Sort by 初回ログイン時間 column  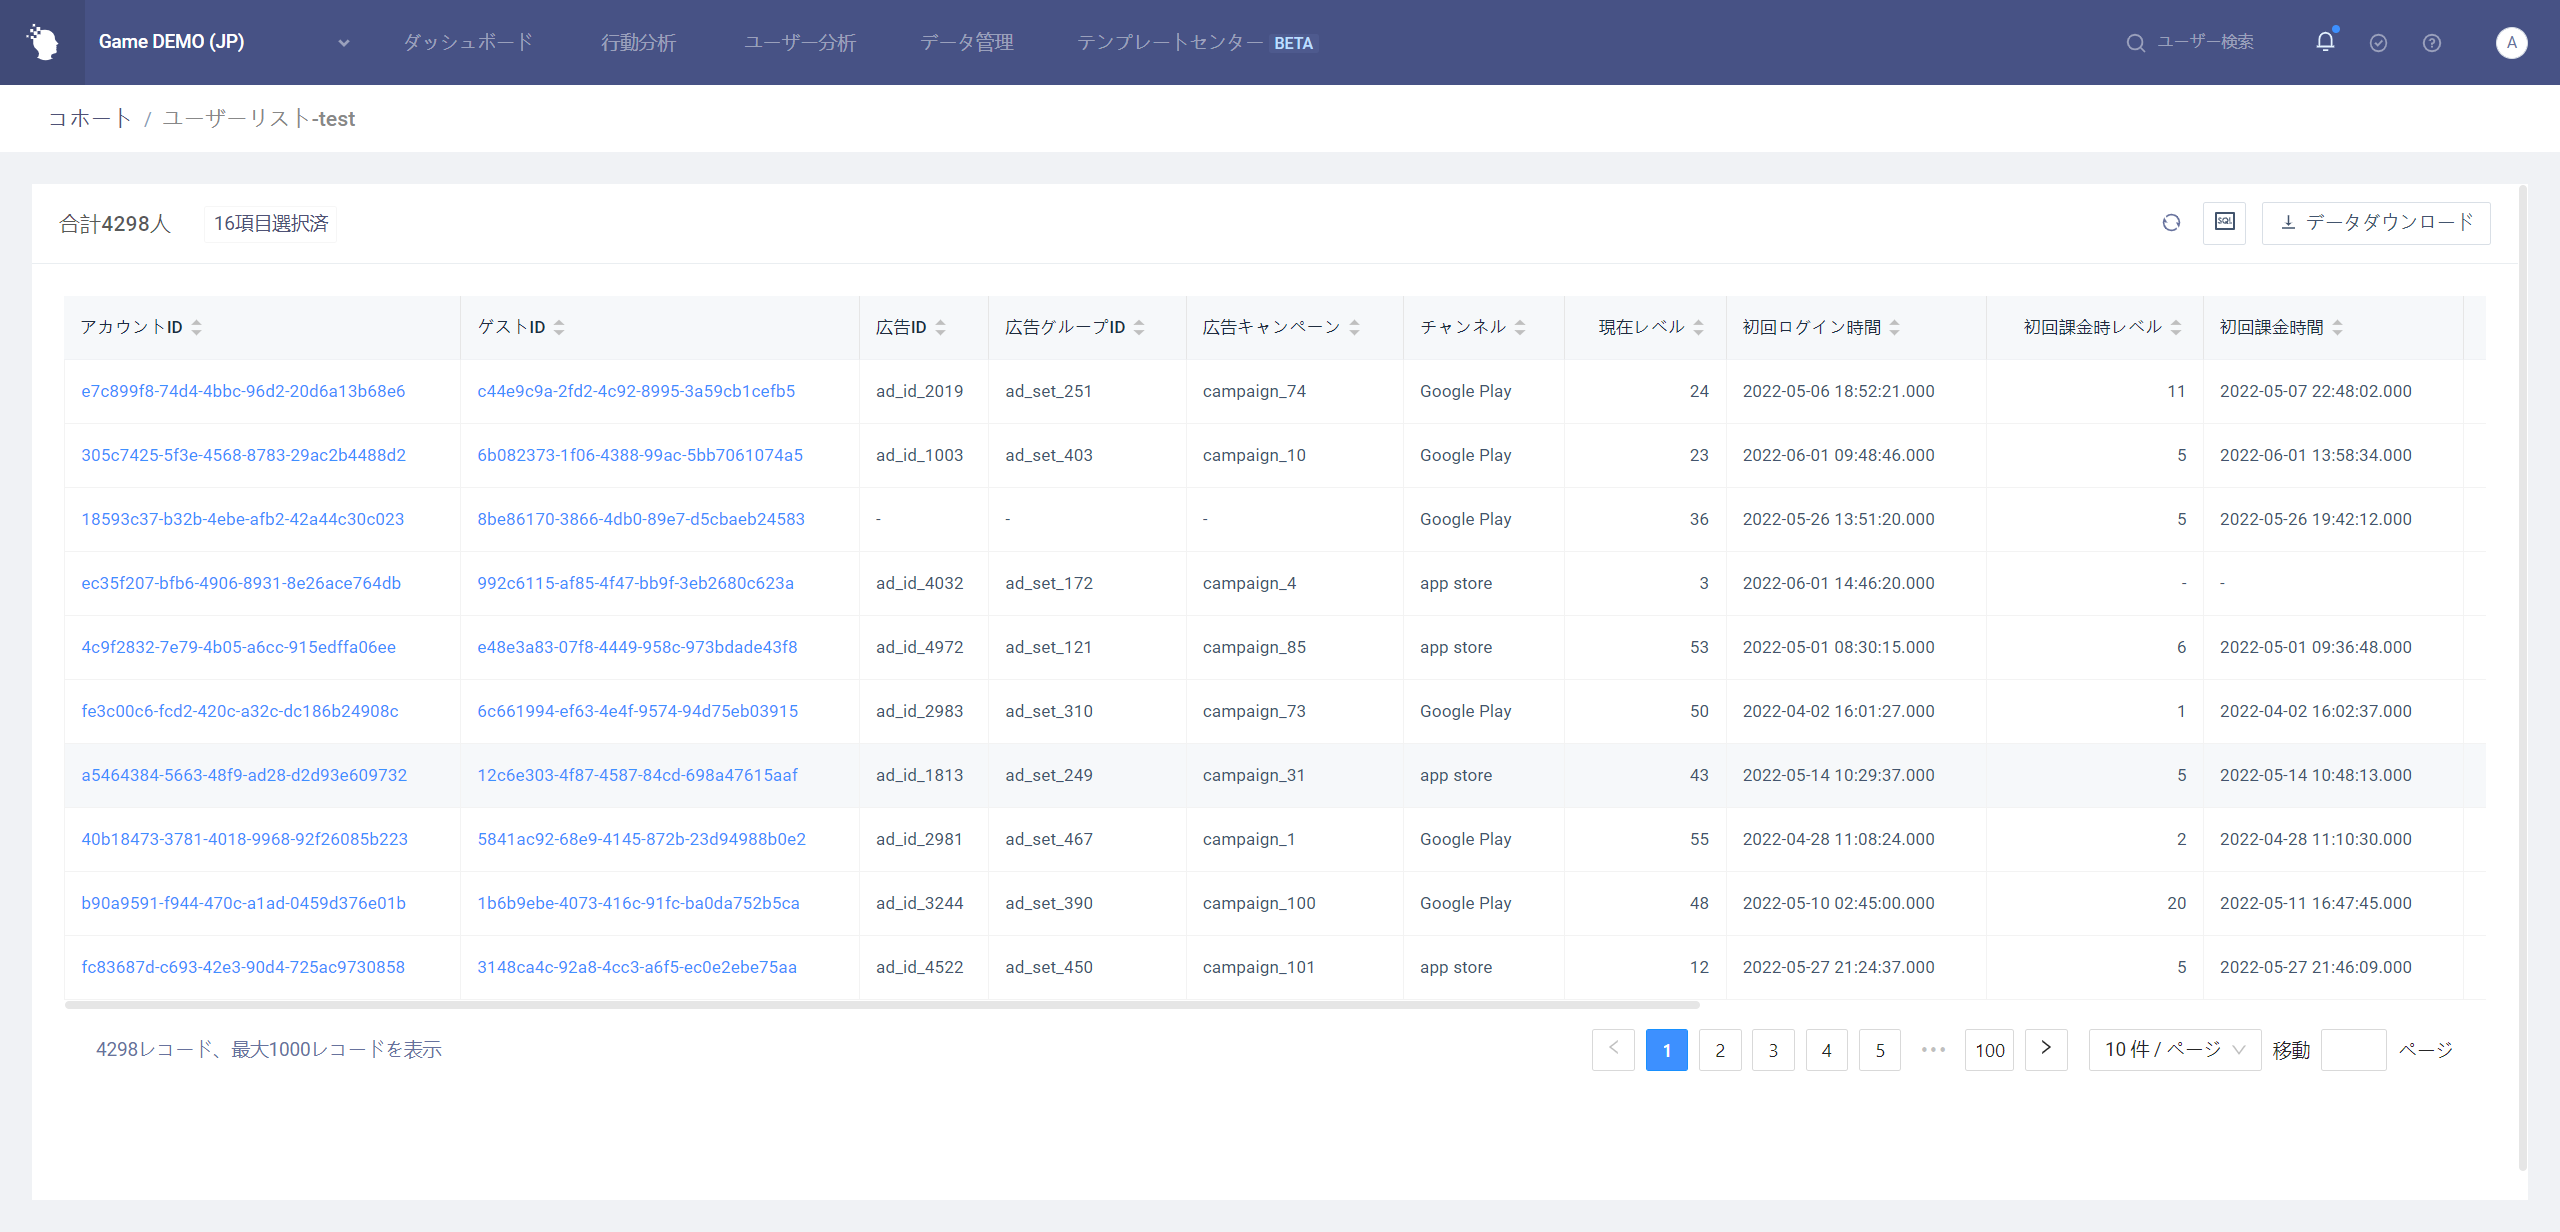click(1894, 327)
